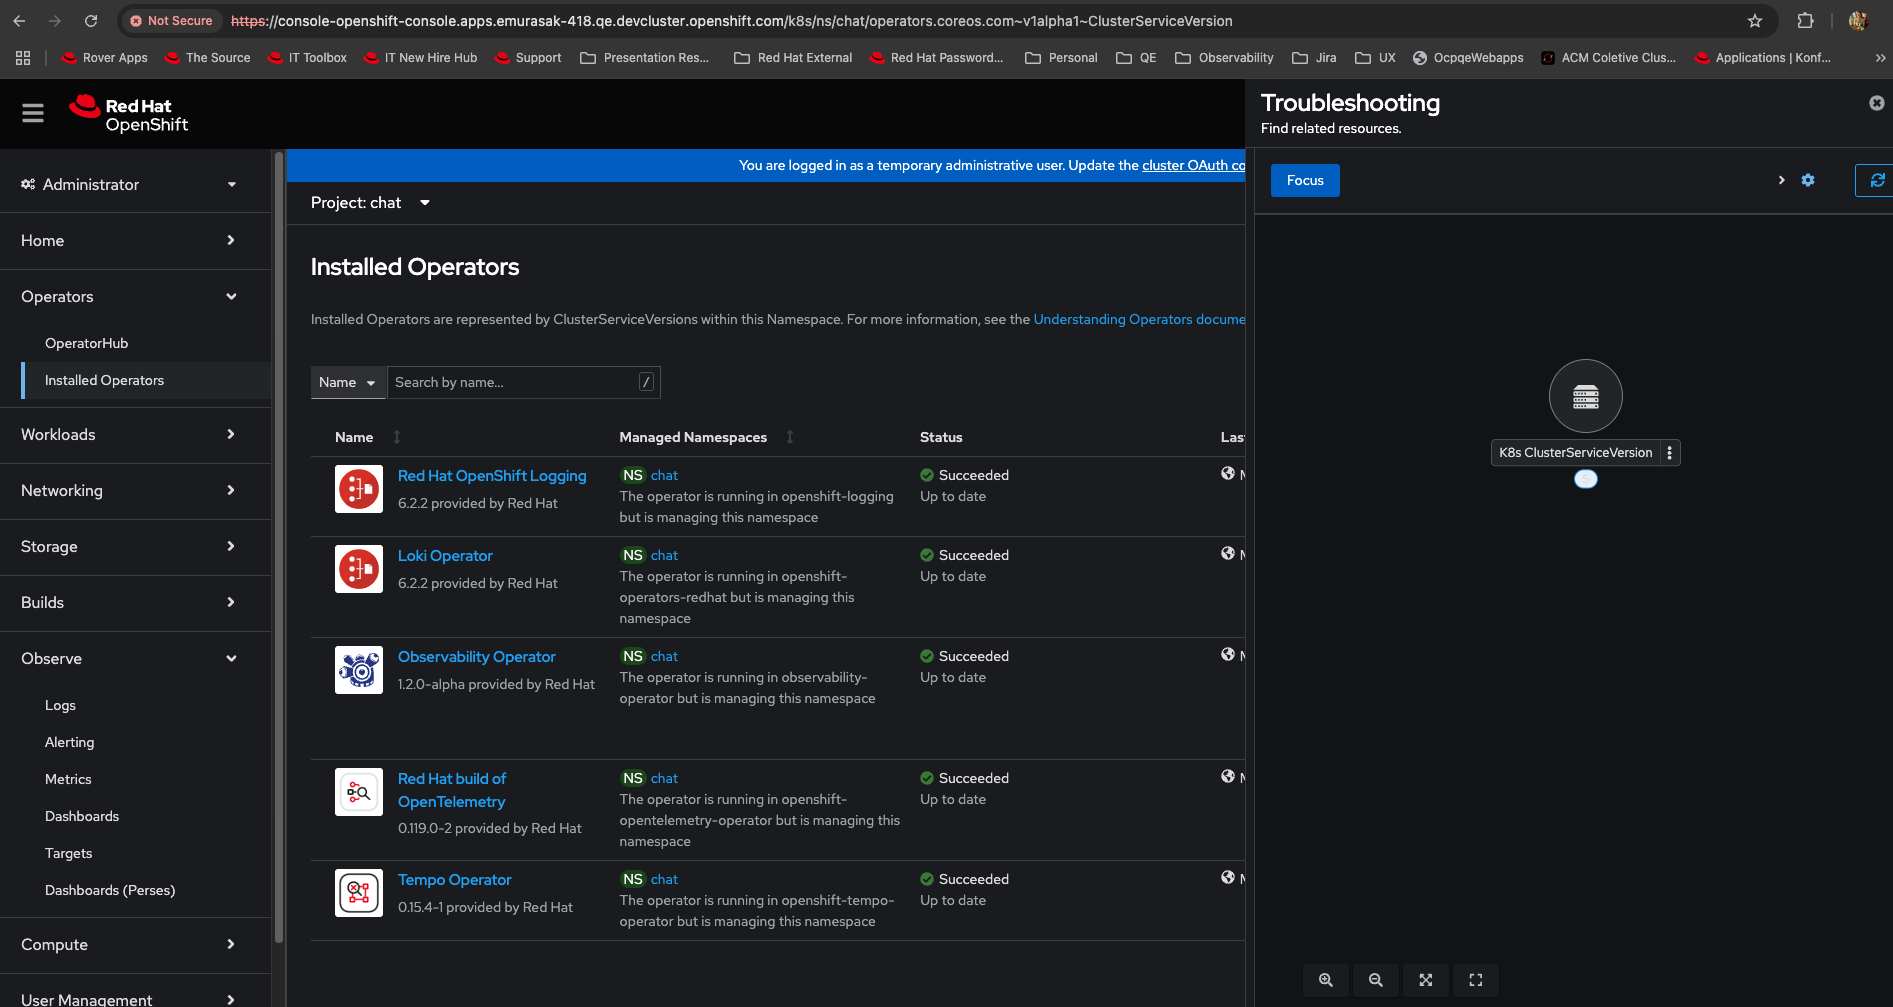Open the Project: chat dropdown
1893x1007 pixels.
pos(370,203)
